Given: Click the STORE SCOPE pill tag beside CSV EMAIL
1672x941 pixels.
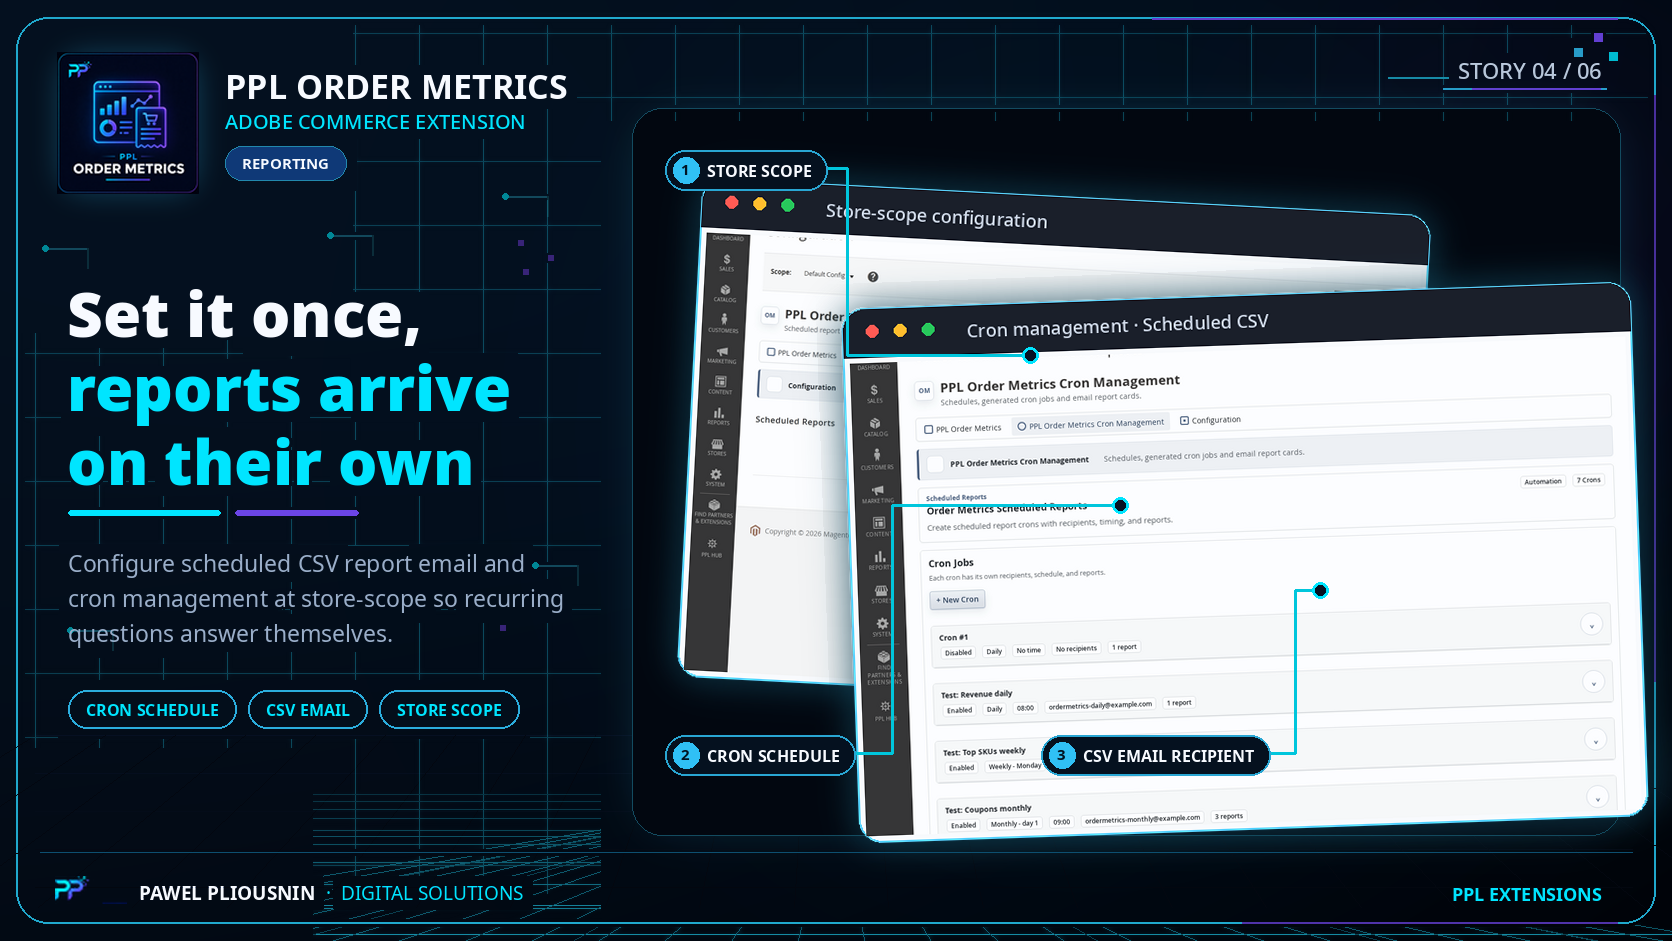Looking at the screenshot, I should click(449, 710).
